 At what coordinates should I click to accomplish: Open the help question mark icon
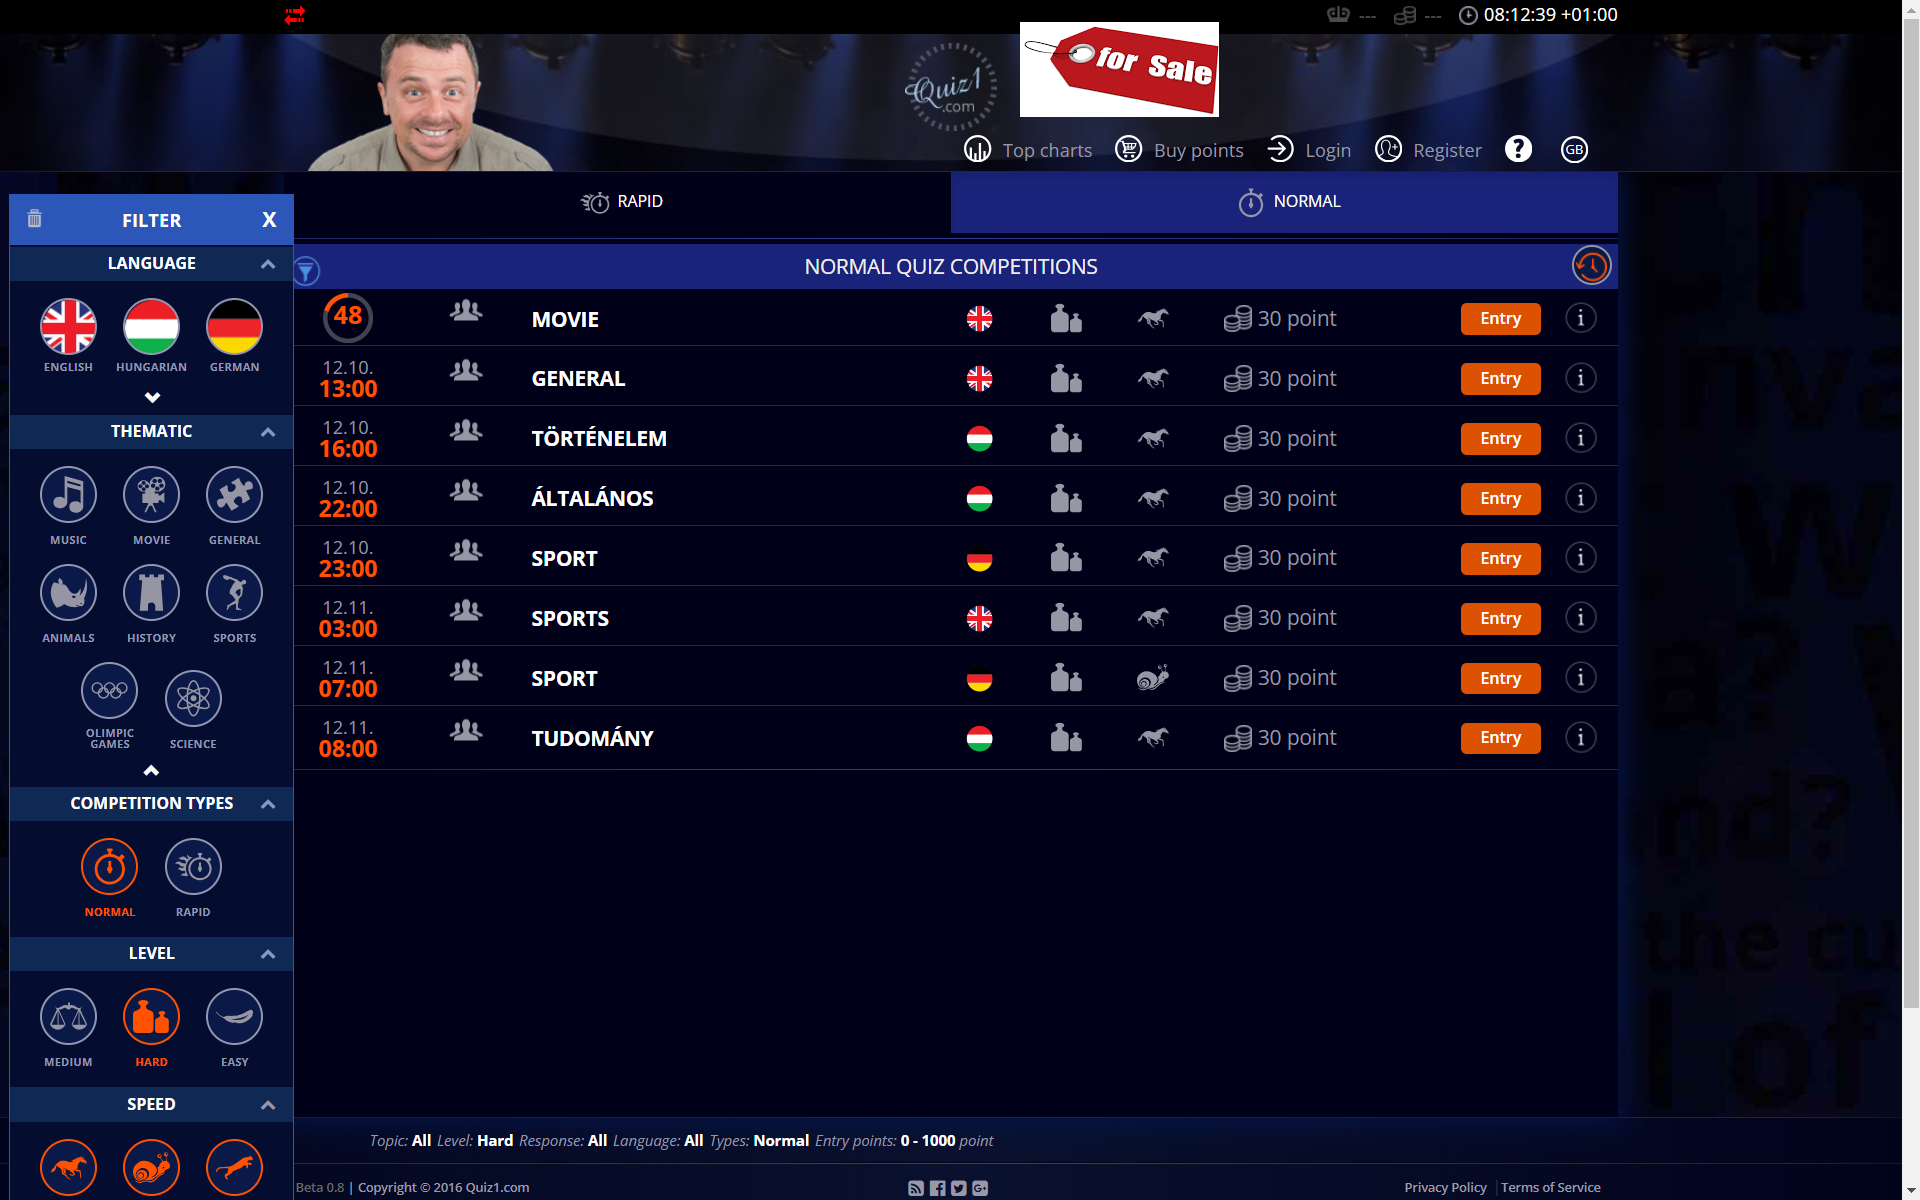(x=1518, y=149)
